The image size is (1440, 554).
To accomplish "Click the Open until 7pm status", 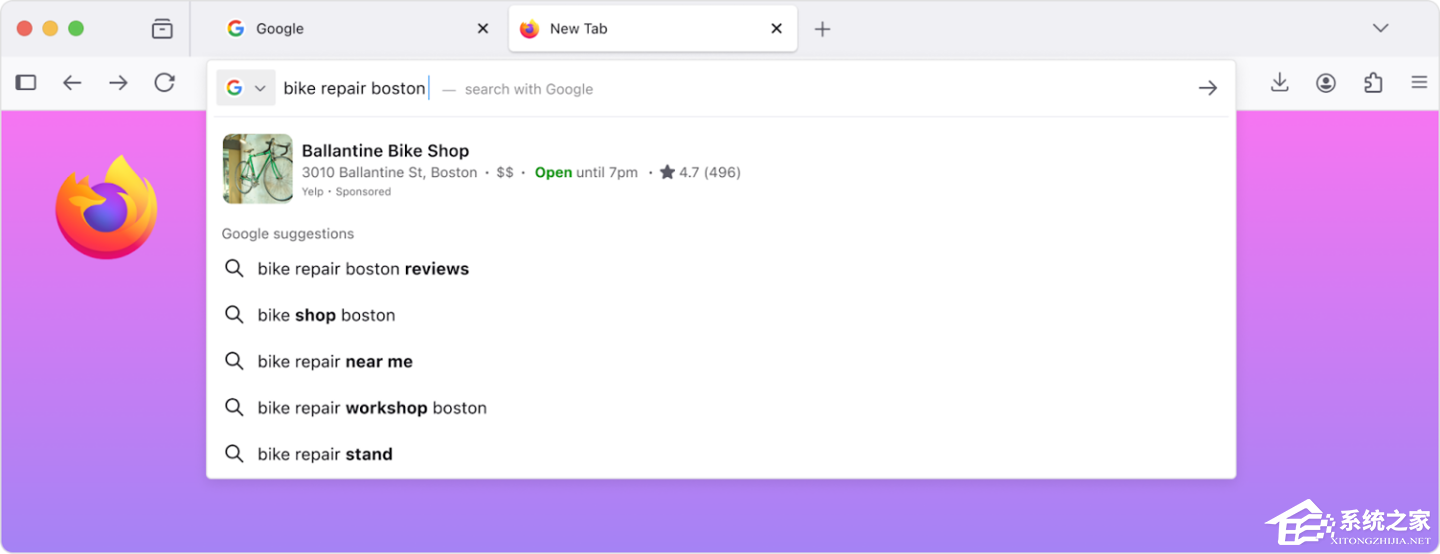I will pyautogui.click(x=586, y=172).
